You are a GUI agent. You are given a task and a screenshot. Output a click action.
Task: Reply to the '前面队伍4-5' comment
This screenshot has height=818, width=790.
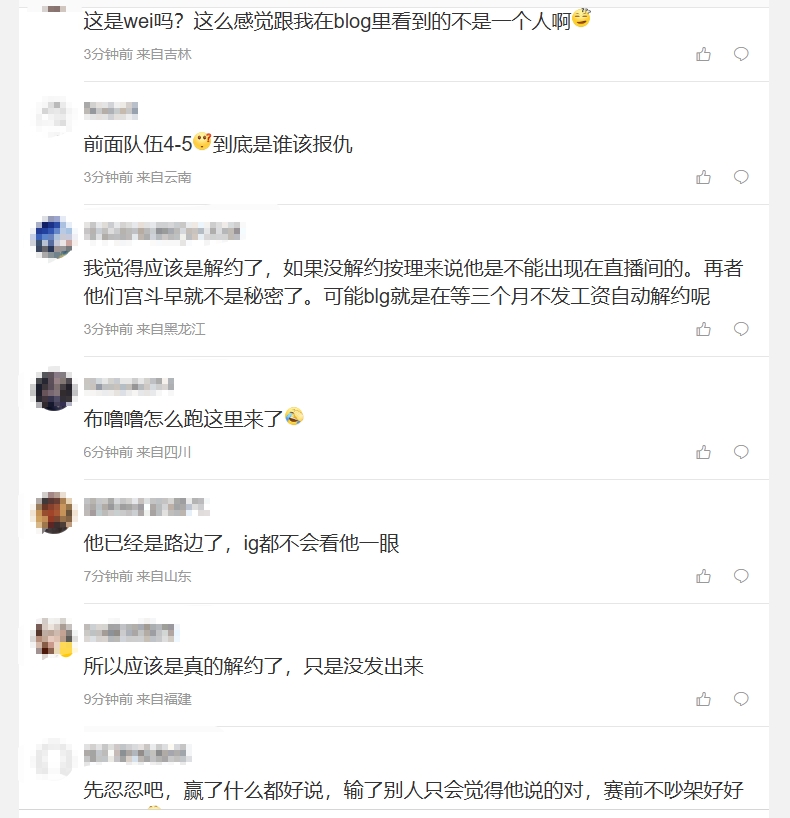(x=741, y=177)
